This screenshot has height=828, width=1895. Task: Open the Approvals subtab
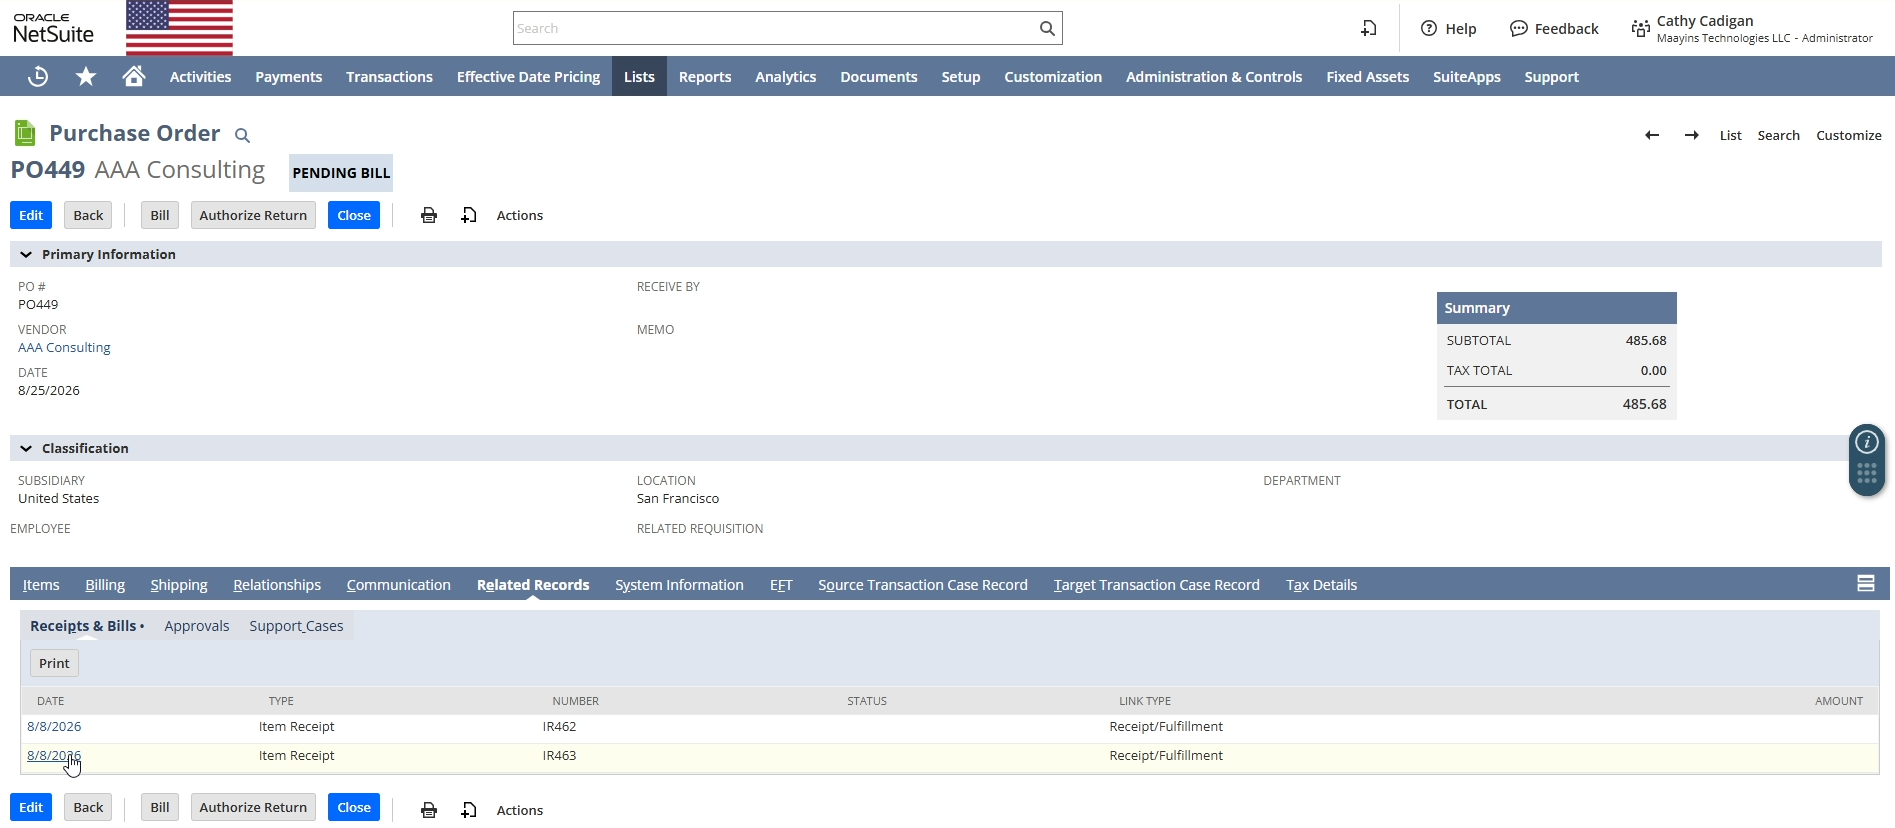coord(196,626)
